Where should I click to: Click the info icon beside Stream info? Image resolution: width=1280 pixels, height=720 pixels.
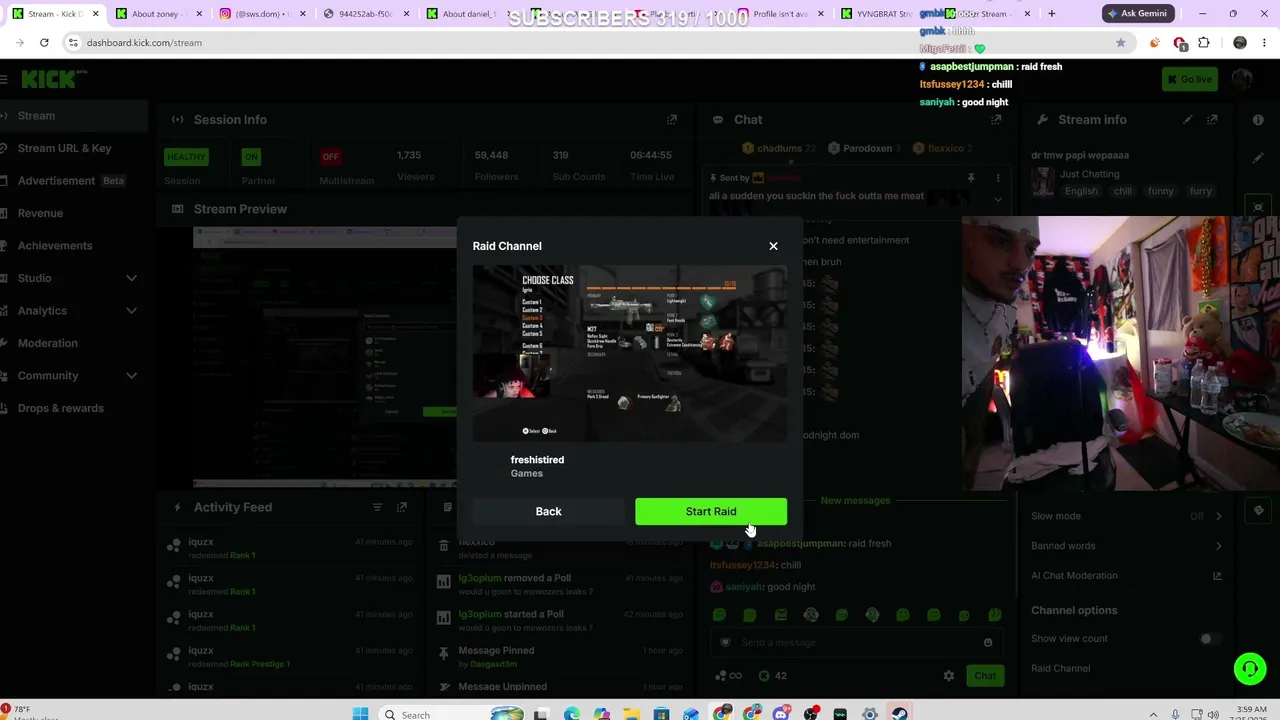coord(1258,120)
